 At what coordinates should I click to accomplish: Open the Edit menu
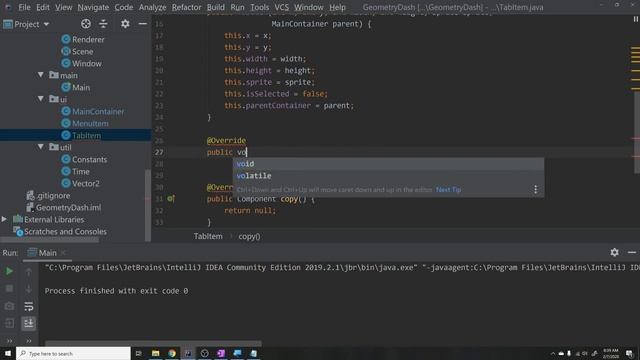(42, 7)
